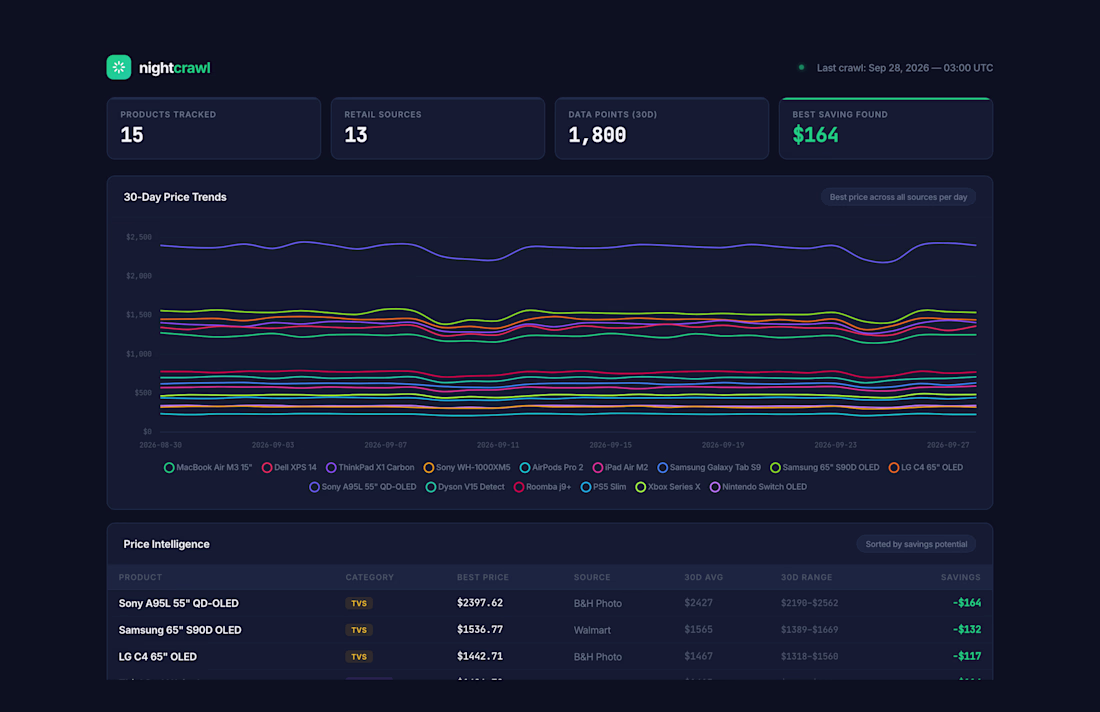1100x712 pixels.
Task: Click the 30-Day Price Trends heading
Action: [x=175, y=197]
